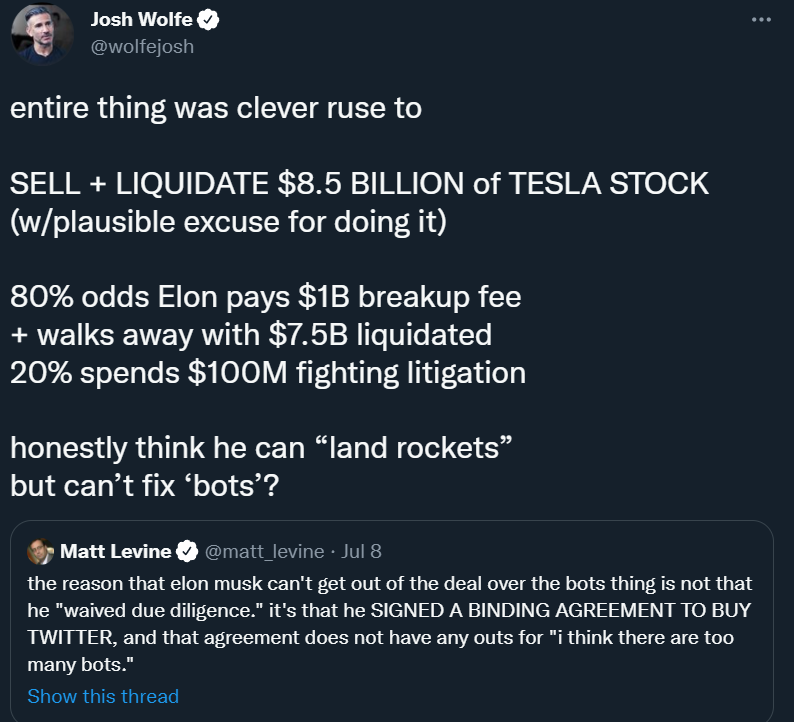Click the "honestly think he can land rockets" line

tap(262, 447)
